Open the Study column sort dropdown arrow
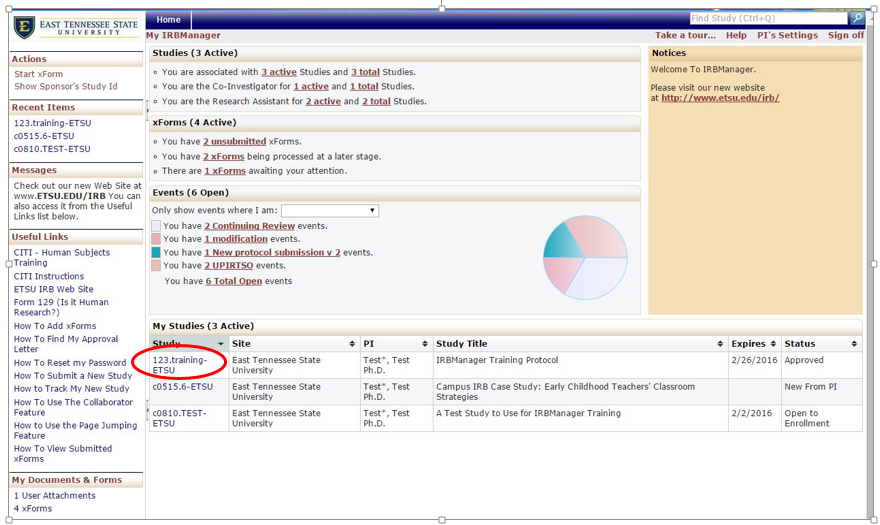Screen dimensions: 880x525 [221, 344]
